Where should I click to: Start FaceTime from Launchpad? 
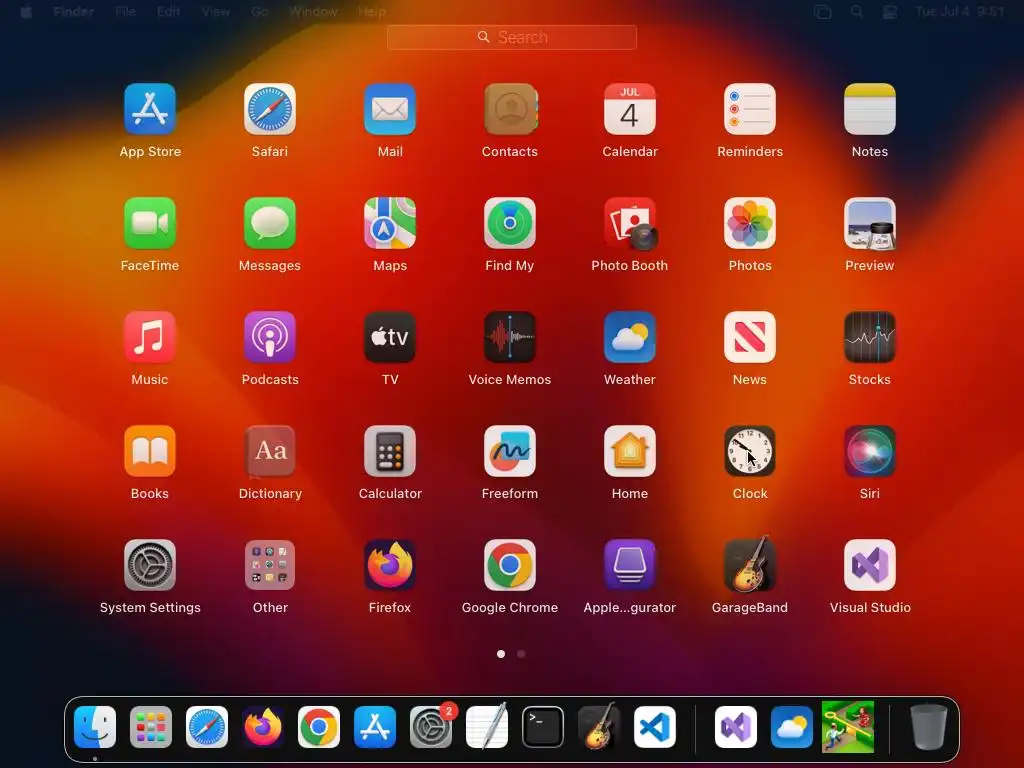[x=150, y=223]
